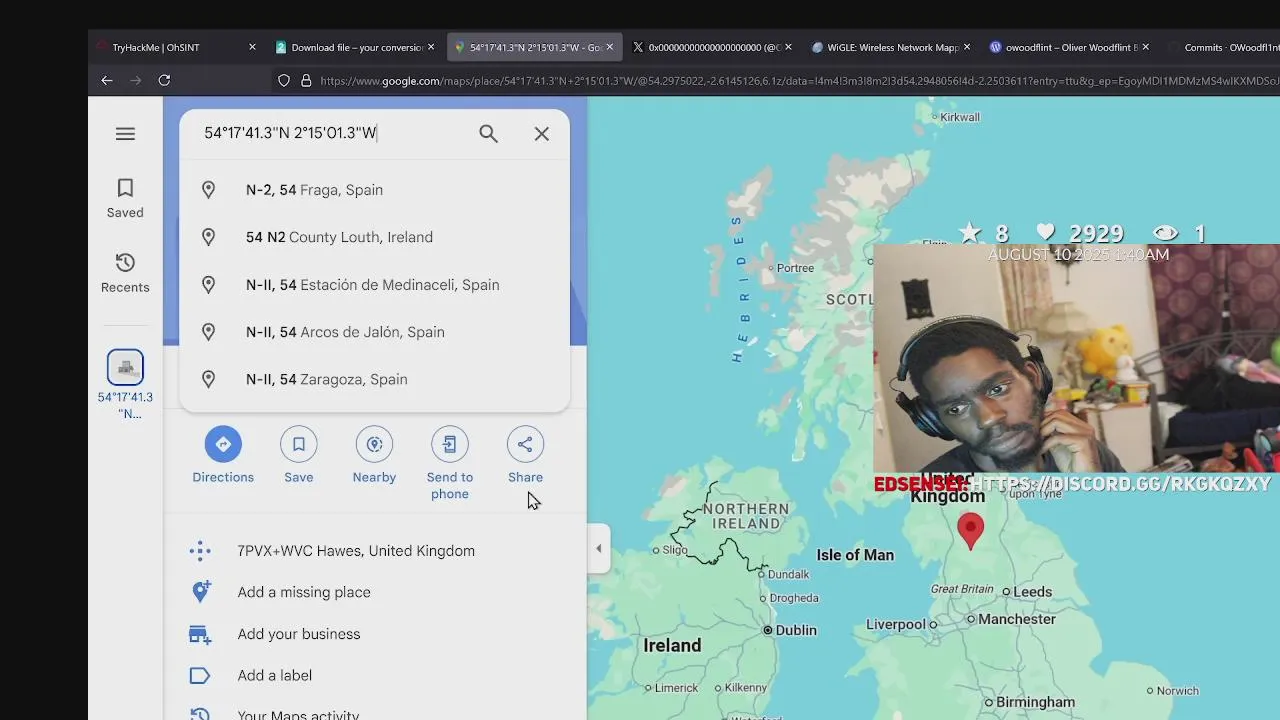Image resolution: width=1280 pixels, height=720 pixels.
Task: Close the WiGLE tab
Action: click(967, 47)
